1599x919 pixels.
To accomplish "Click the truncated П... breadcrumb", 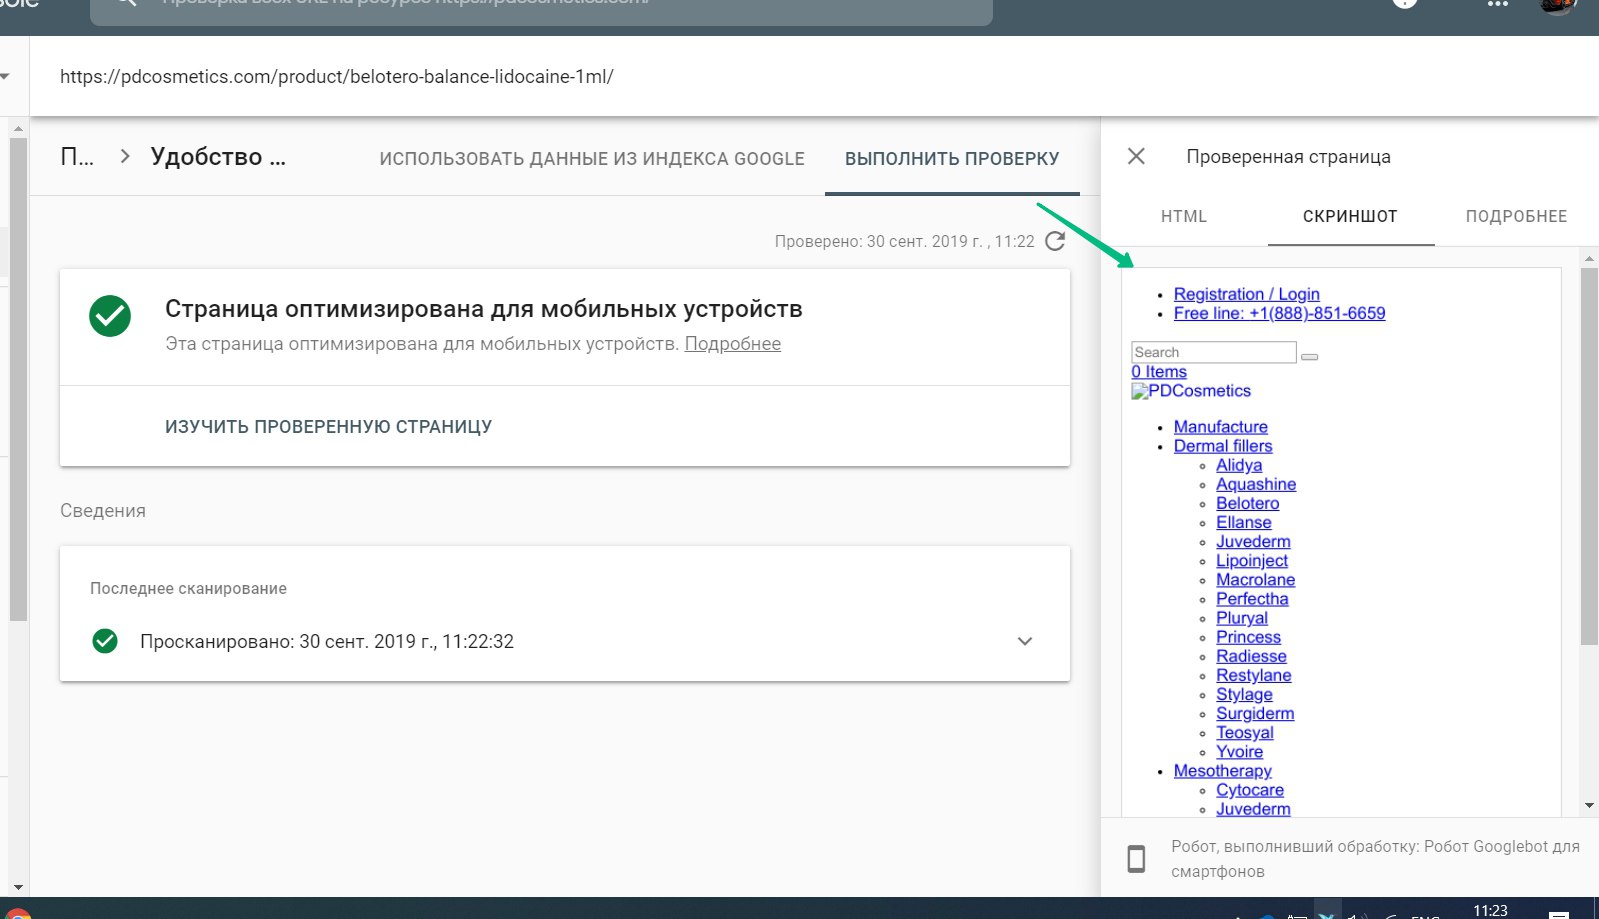I will [x=77, y=157].
